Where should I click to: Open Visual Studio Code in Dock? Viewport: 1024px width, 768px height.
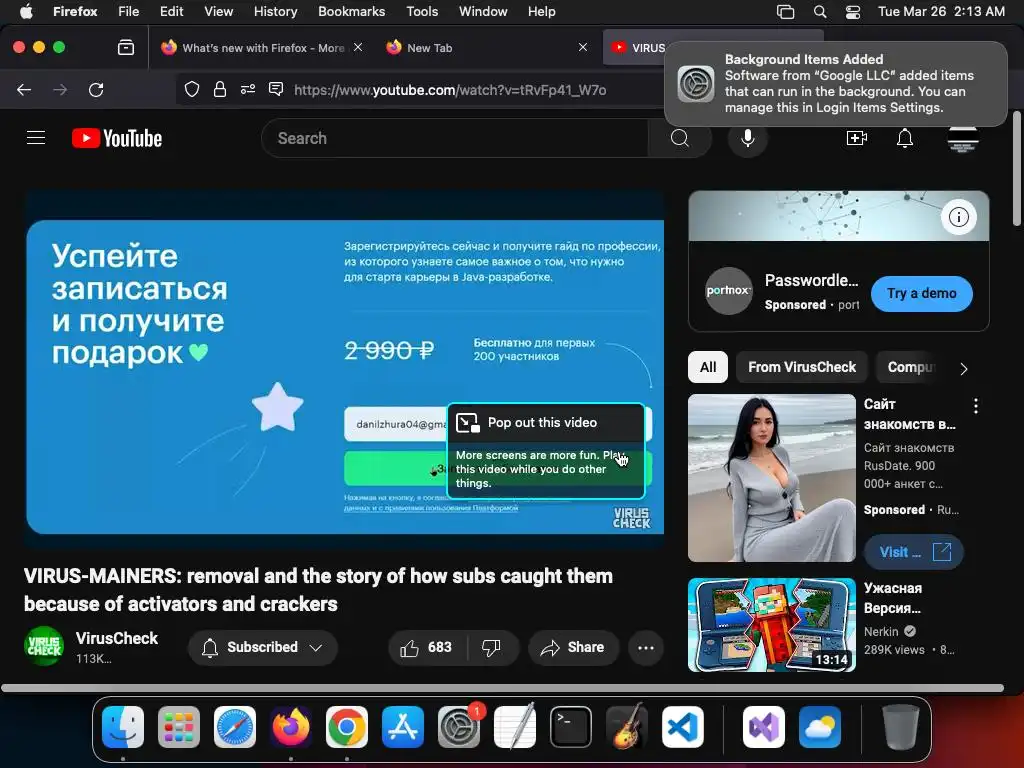tap(682, 727)
